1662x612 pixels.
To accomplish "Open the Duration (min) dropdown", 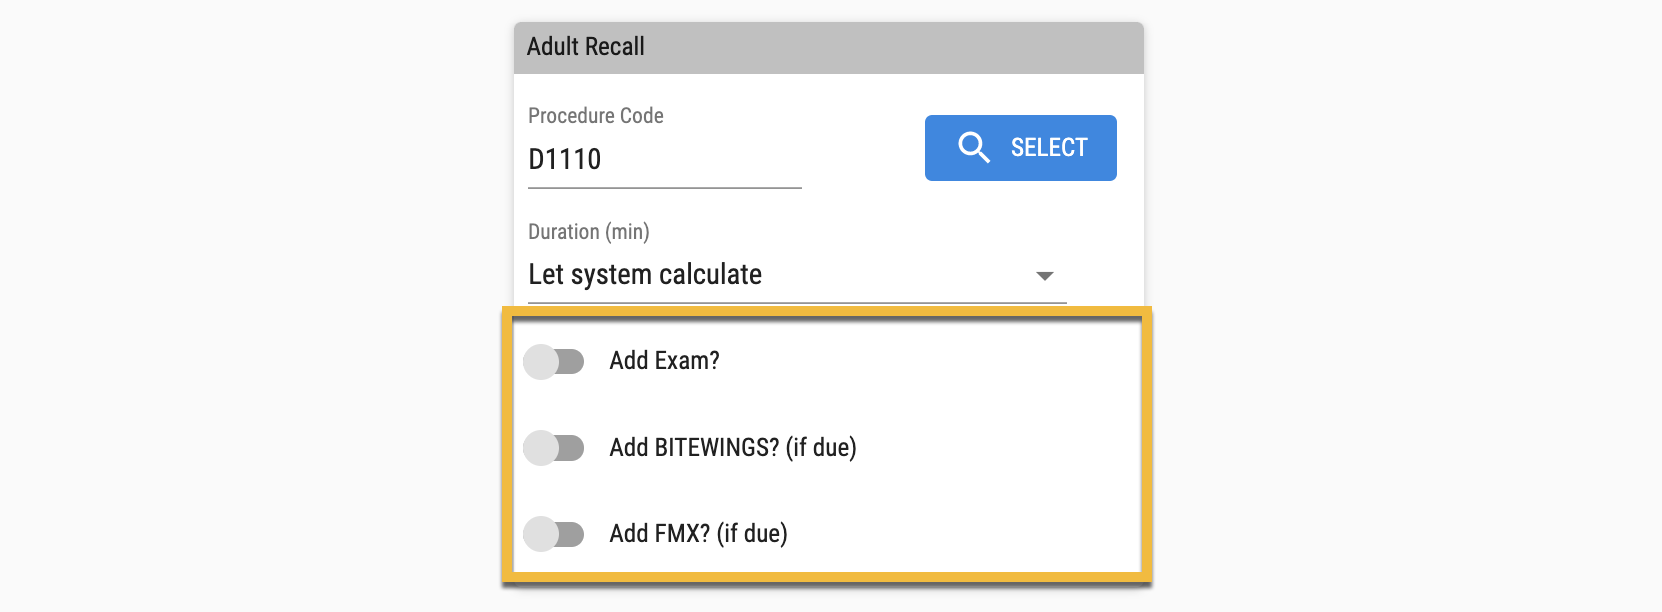I will coord(796,275).
